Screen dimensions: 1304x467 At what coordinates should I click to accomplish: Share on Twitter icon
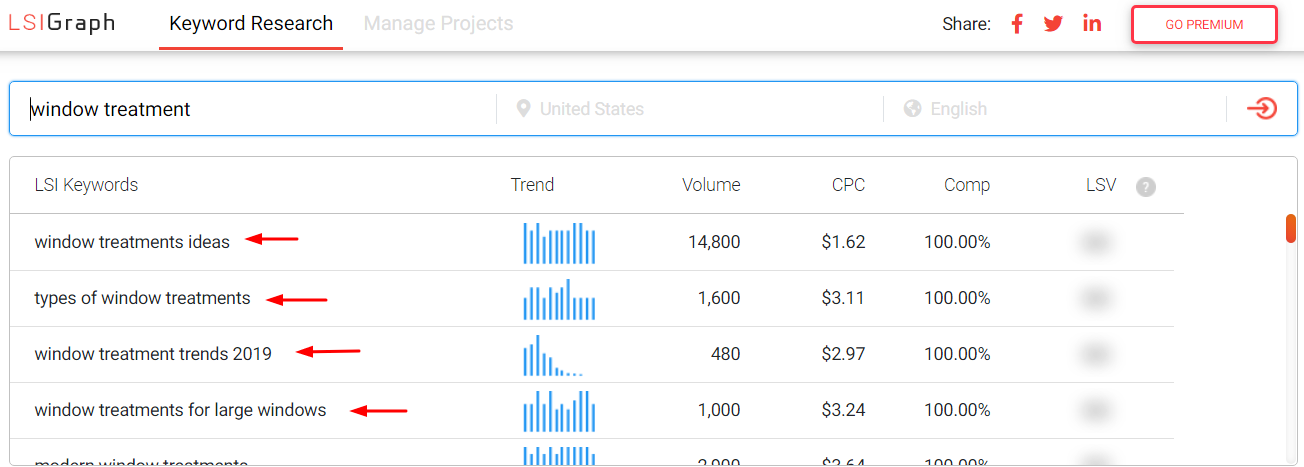click(1053, 24)
